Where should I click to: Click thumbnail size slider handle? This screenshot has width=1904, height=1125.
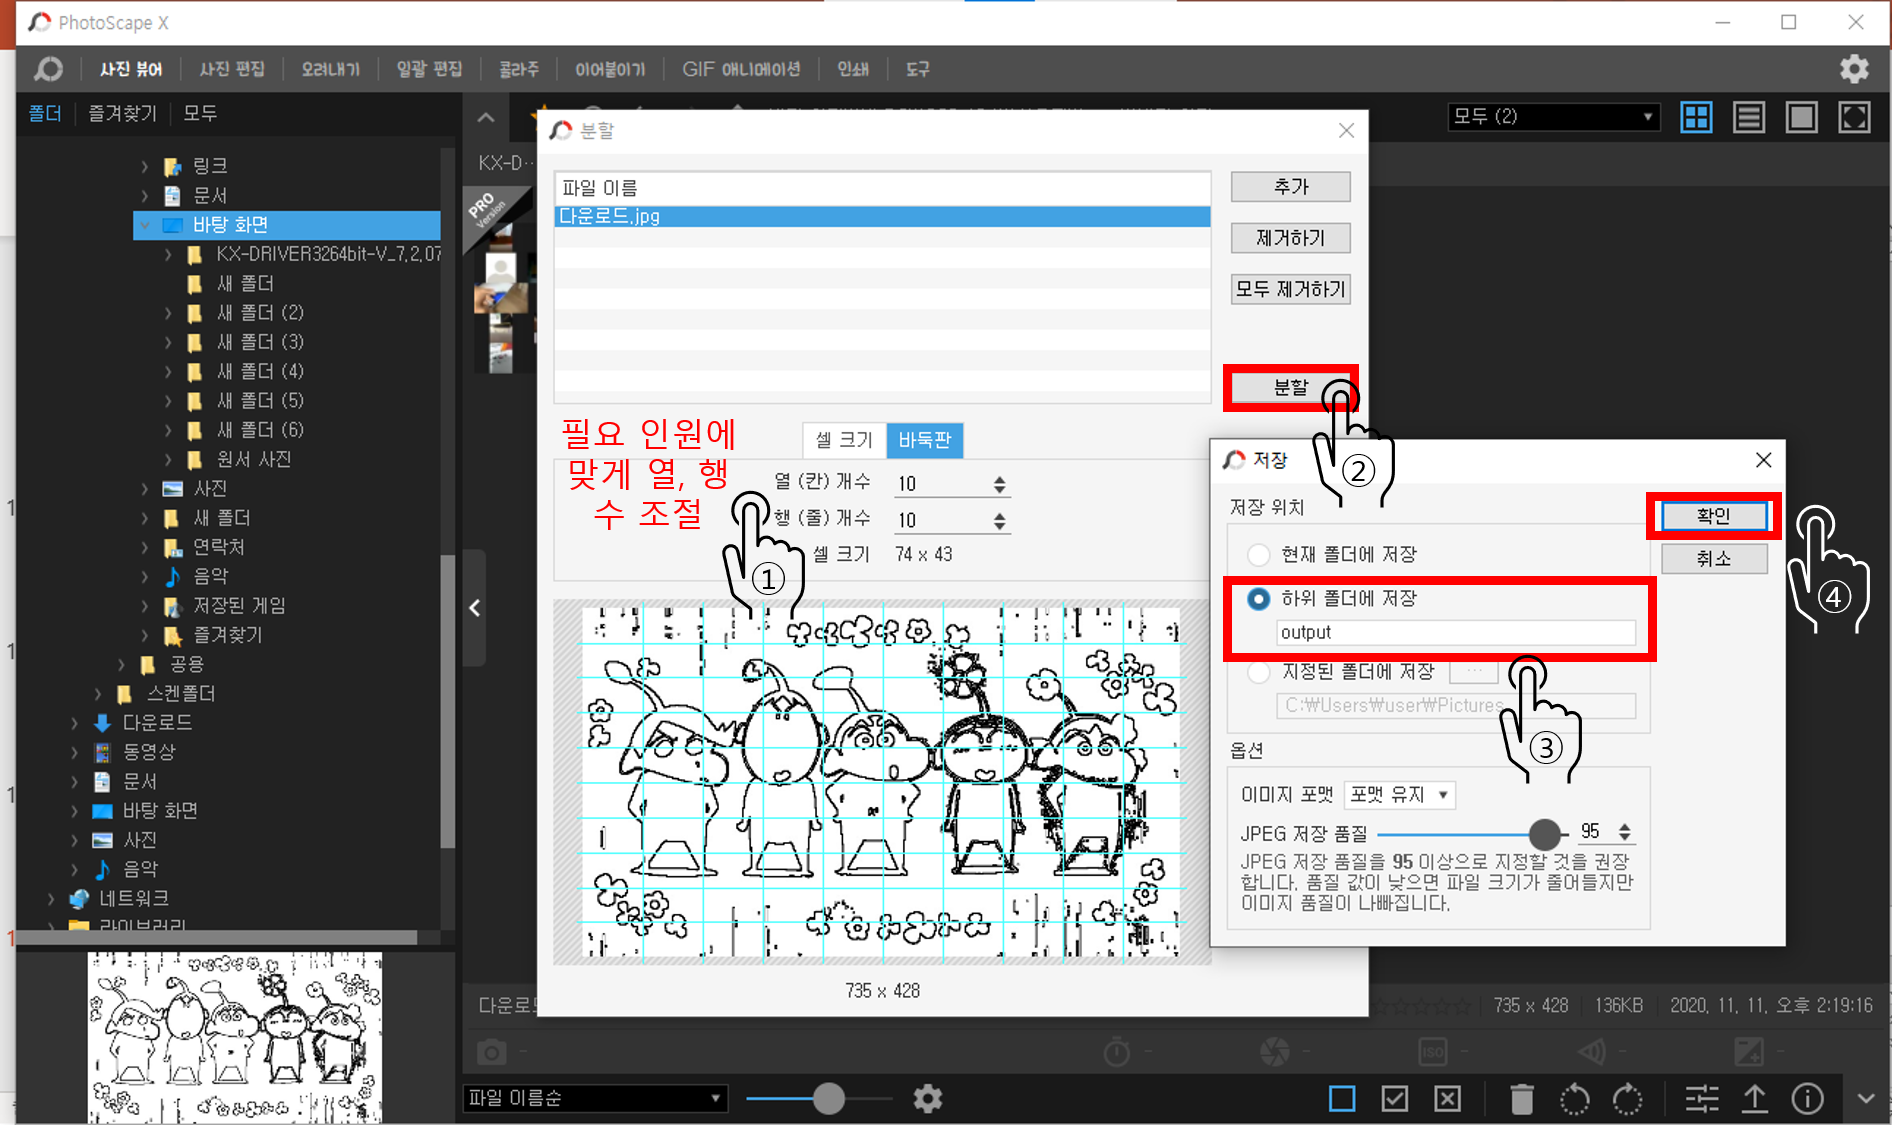pyautogui.click(x=828, y=1098)
